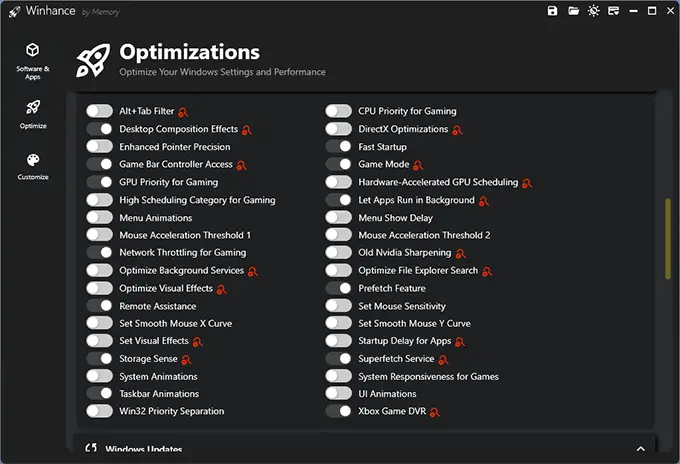
Task: Click the red icon next to Storage Sense
Action: pos(185,359)
